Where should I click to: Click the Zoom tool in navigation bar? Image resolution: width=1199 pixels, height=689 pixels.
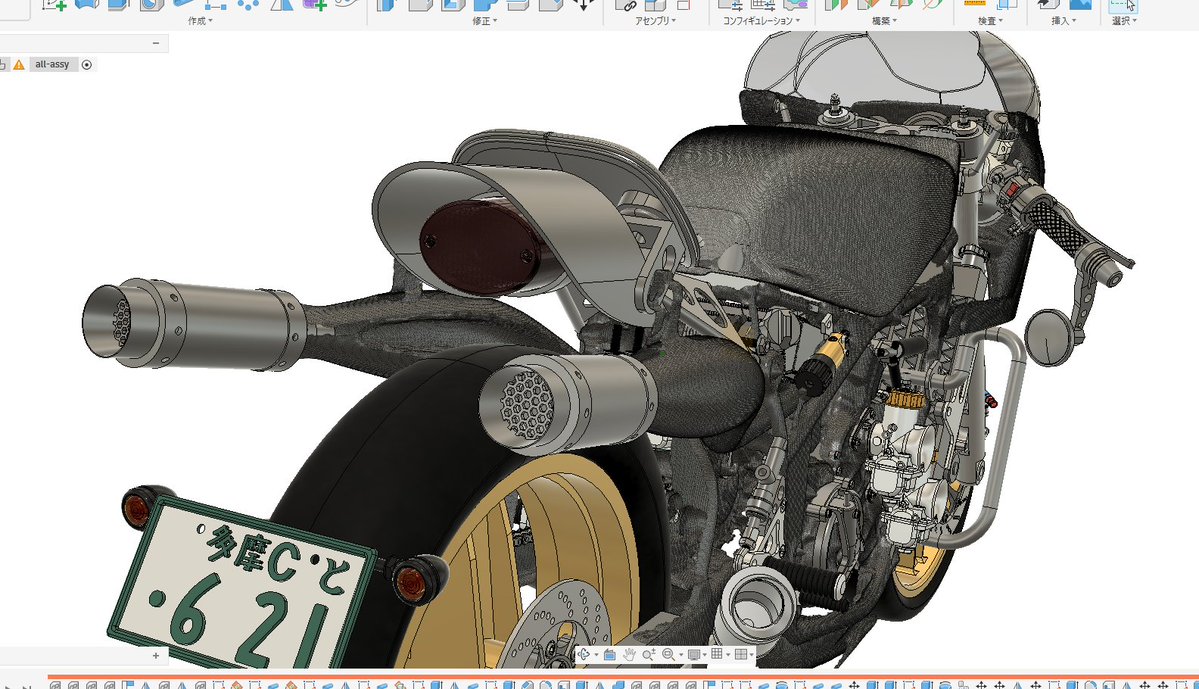[649, 655]
